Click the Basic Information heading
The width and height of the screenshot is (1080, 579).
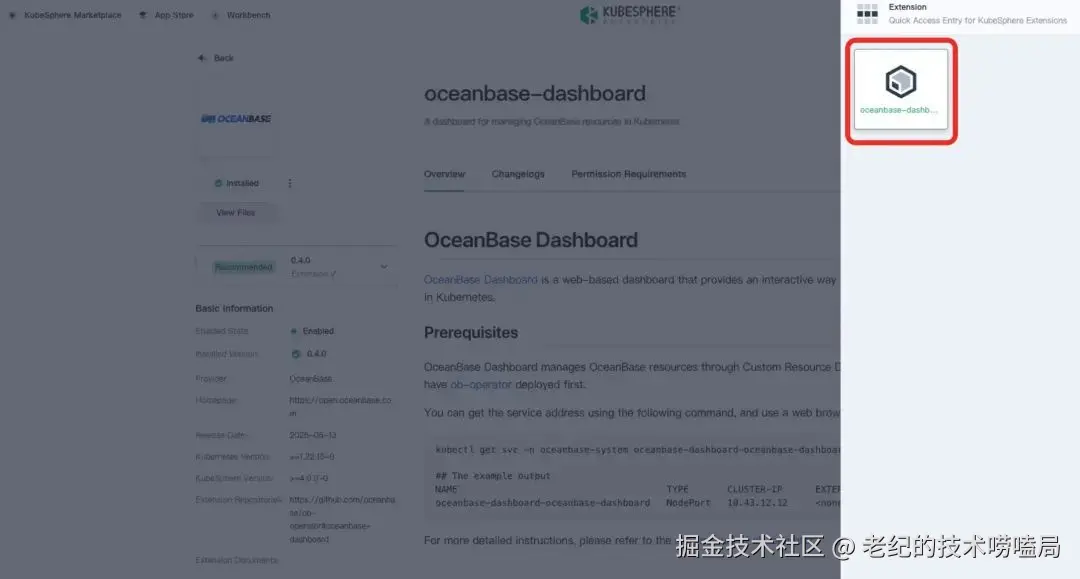click(234, 308)
